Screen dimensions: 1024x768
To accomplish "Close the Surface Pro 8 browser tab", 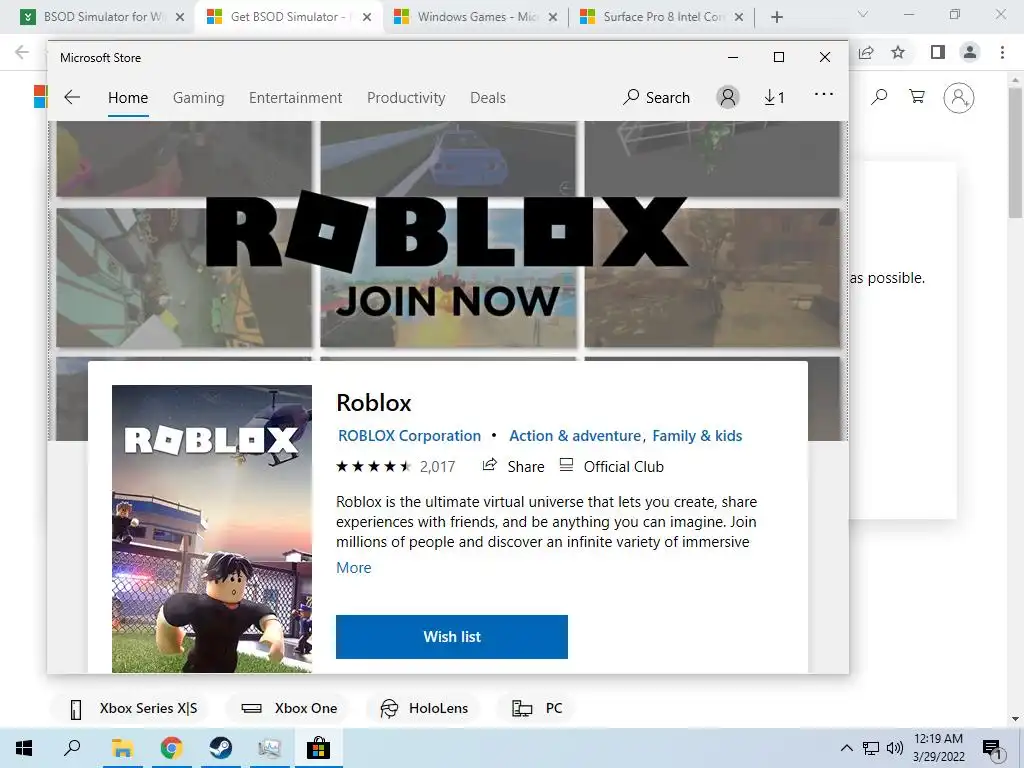I will point(739,18).
